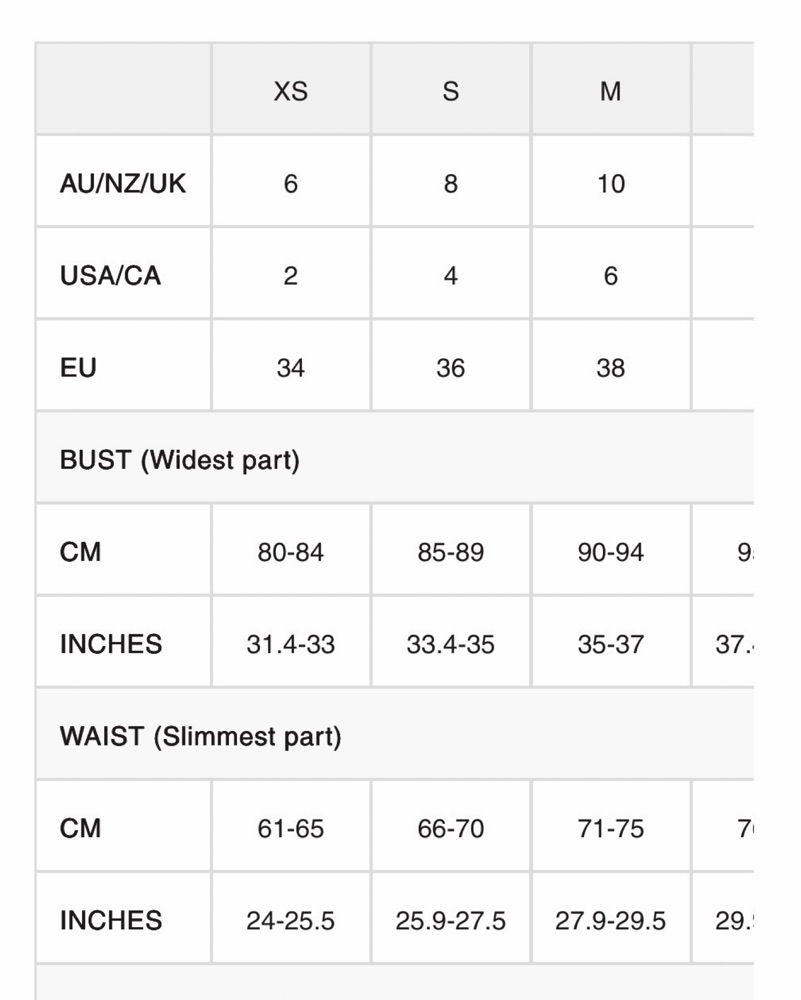Click the AU/NZ/UK row label

[x=123, y=183]
